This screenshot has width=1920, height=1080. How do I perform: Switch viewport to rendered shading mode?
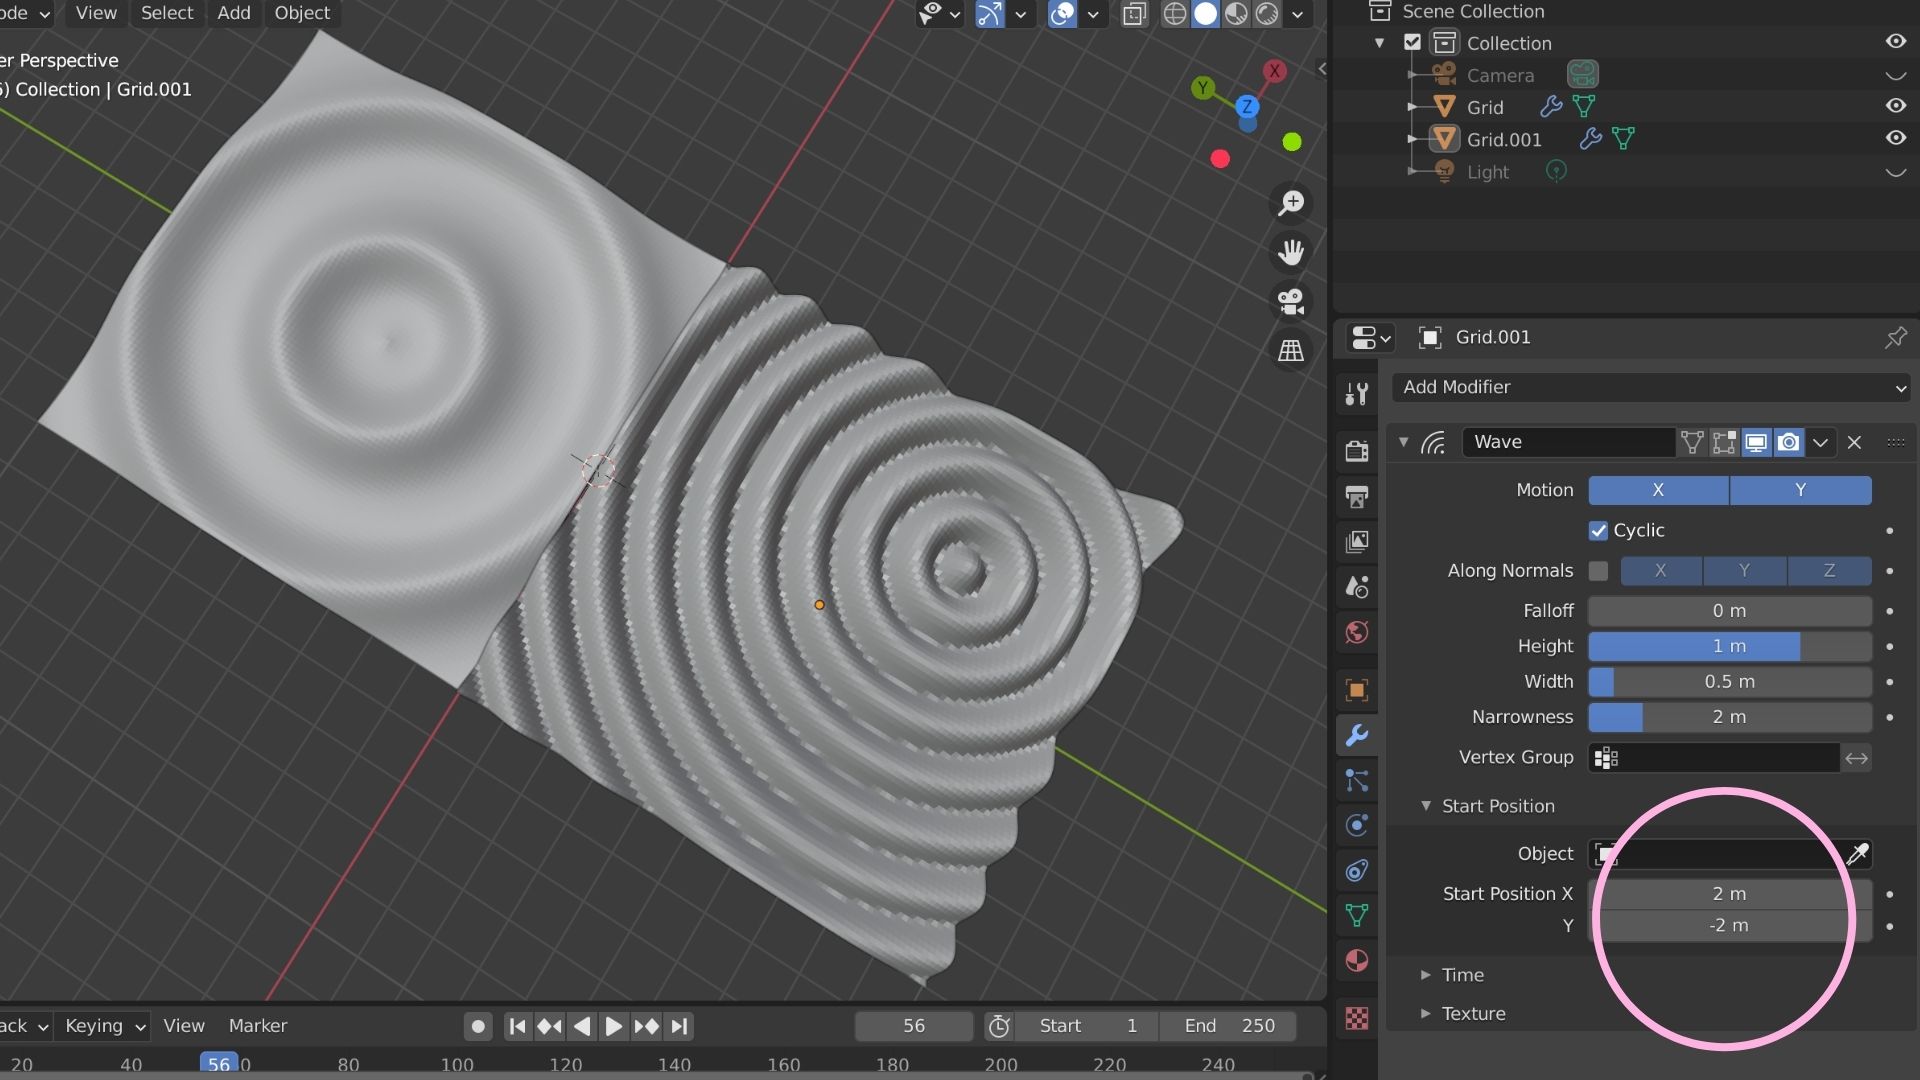pos(1268,15)
